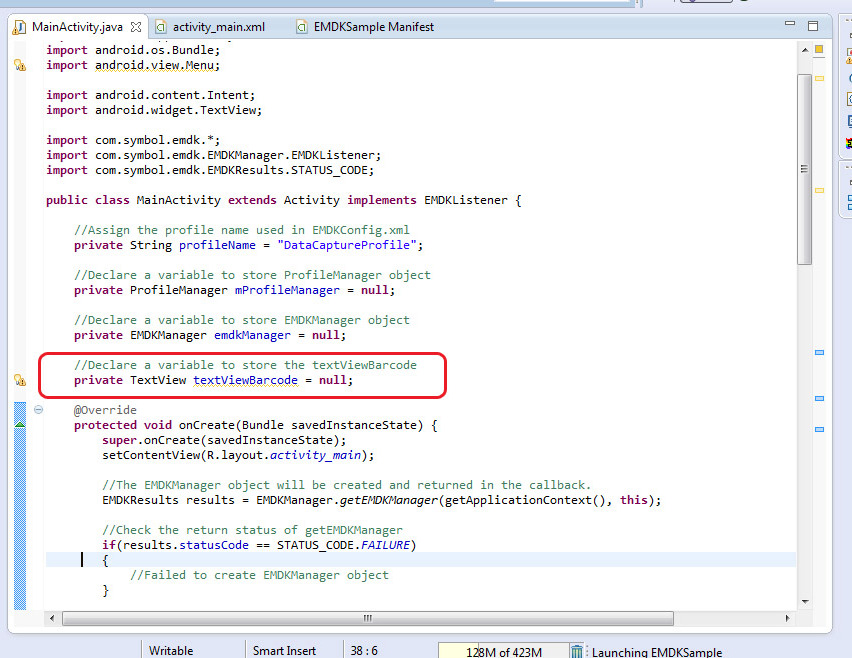Click the vertical scrollbar down arrow
The height and width of the screenshot is (658, 852).
(805, 601)
